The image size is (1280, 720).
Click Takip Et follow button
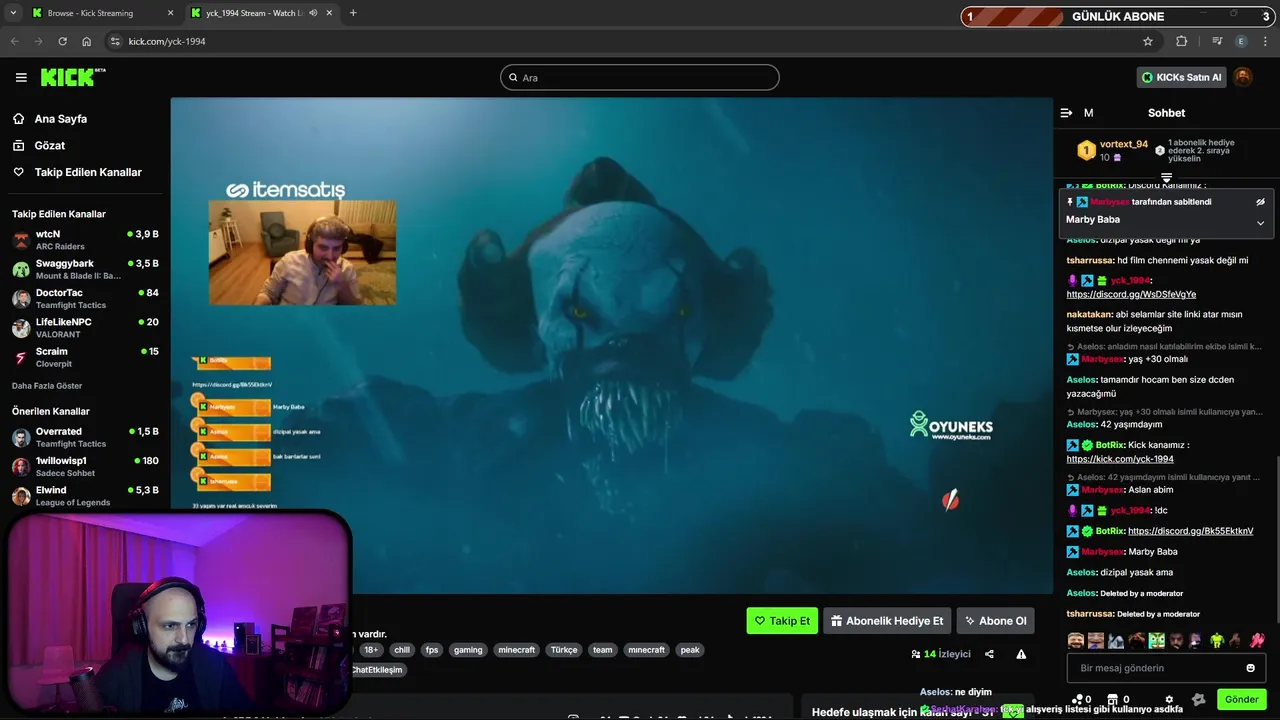(782, 621)
